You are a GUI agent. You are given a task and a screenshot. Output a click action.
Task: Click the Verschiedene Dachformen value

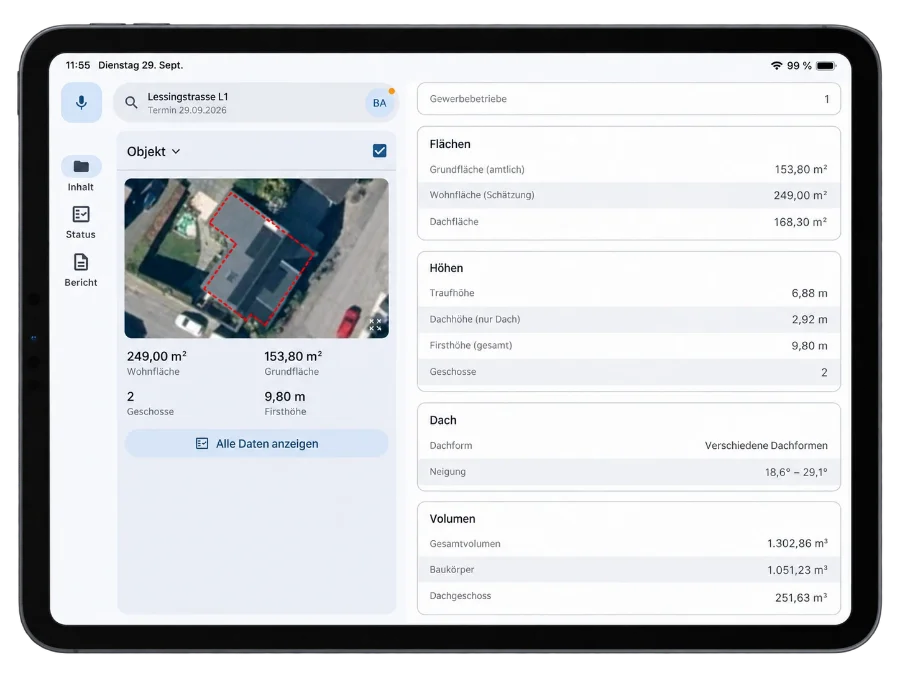click(766, 445)
